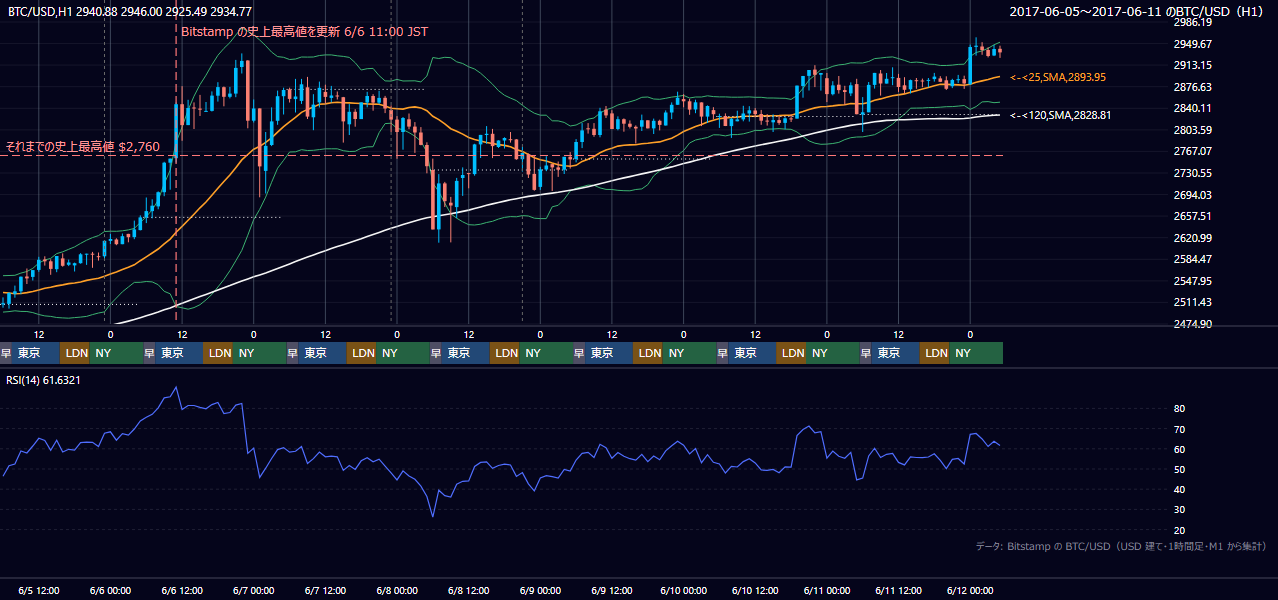This screenshot has width=1278, height=600.
Task: Select the 6/11 00:00 date marker
Action: pos(826,590)
